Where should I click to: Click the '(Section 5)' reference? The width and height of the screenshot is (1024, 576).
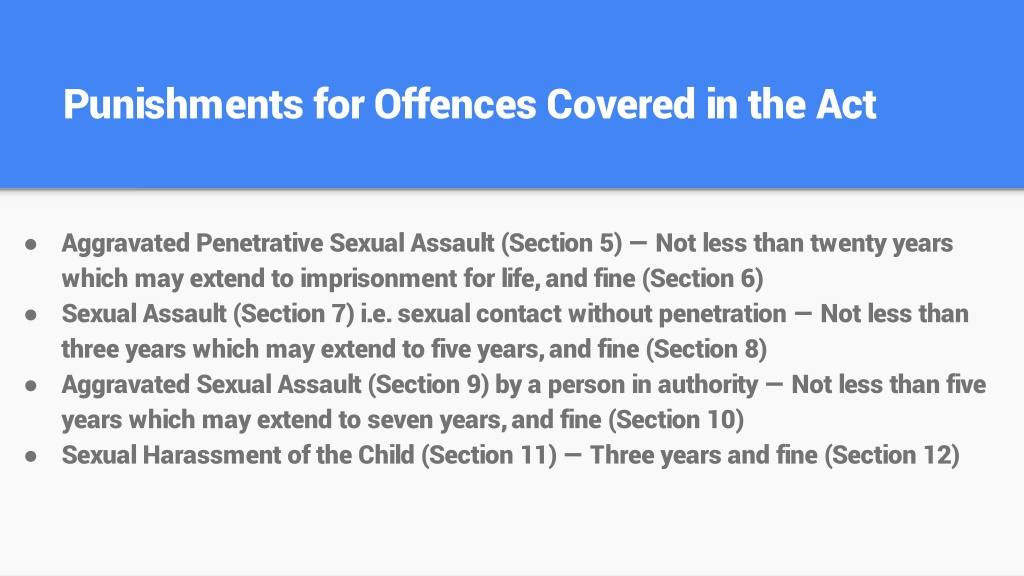pos(562,243)
